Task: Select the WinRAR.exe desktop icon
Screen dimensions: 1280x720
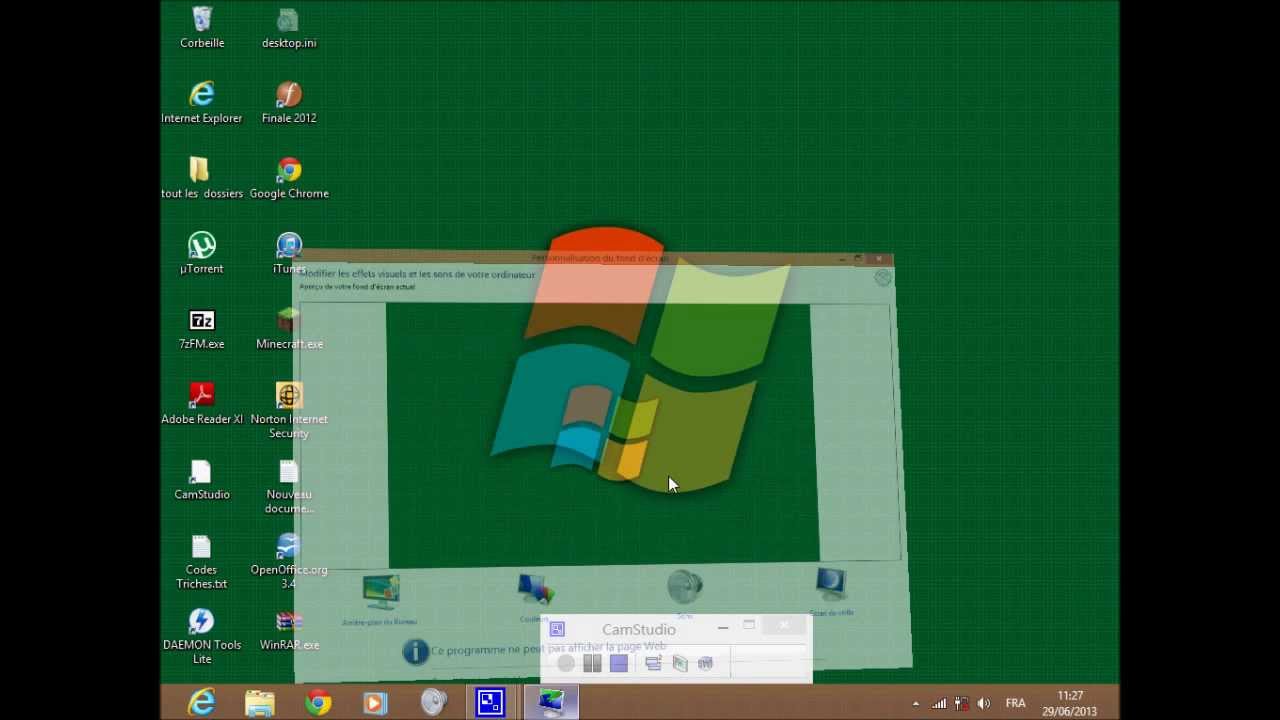Action: click(x=289, y=630)
